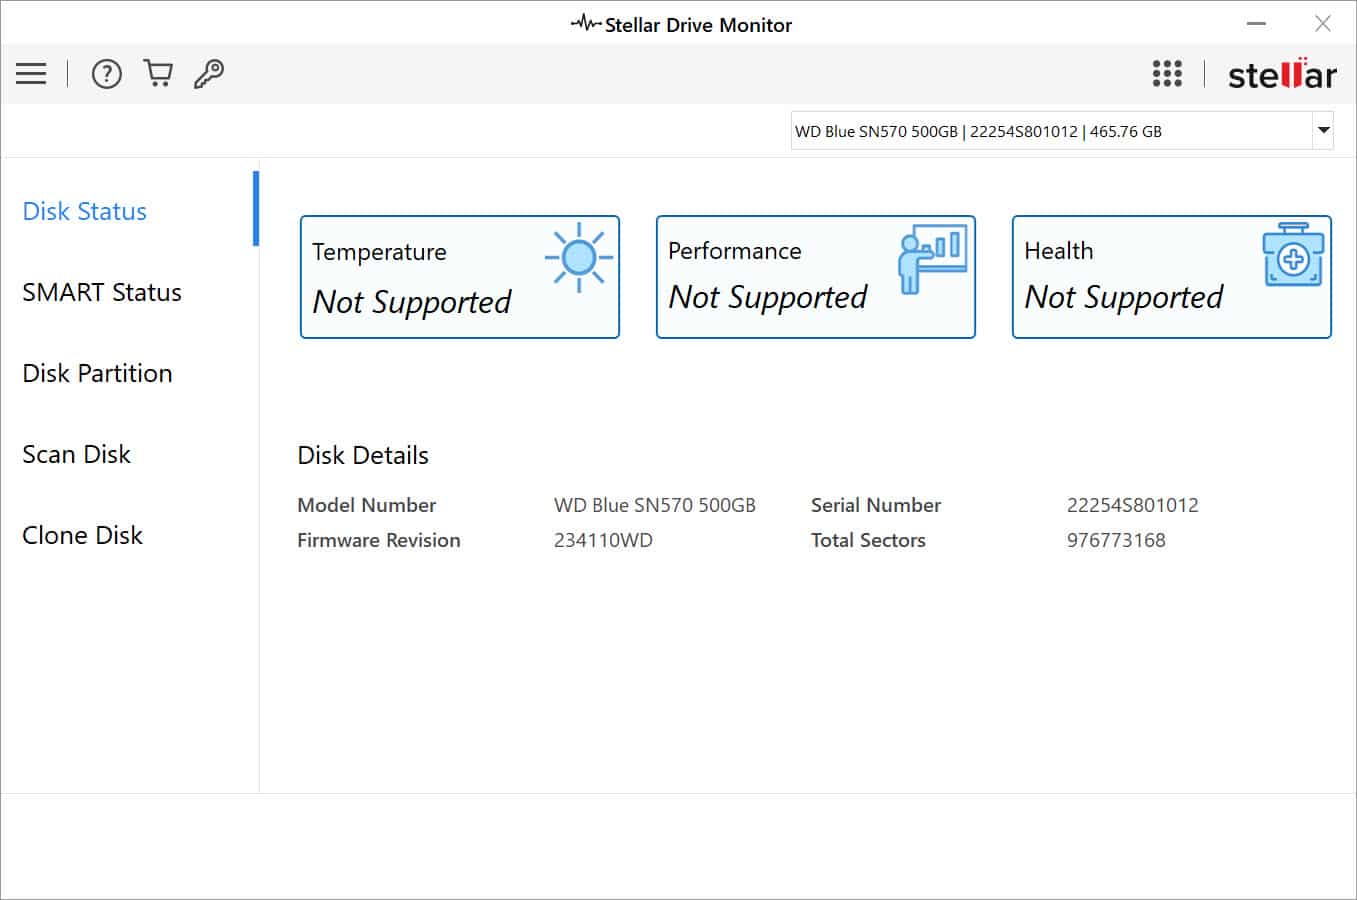Open the Stellar apps grid icon
Viewport: 1357px width, 900px height.
click(1167, 73)
